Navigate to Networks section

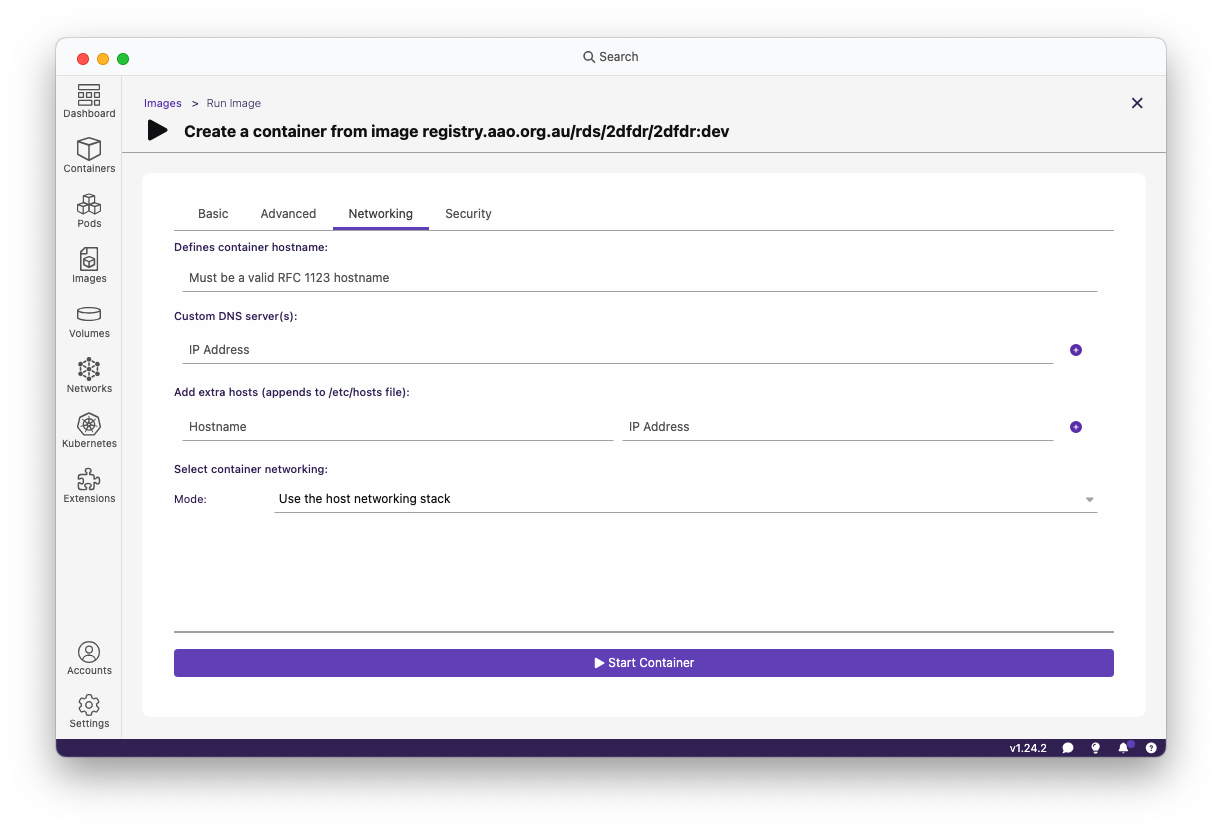pos(89,376)
